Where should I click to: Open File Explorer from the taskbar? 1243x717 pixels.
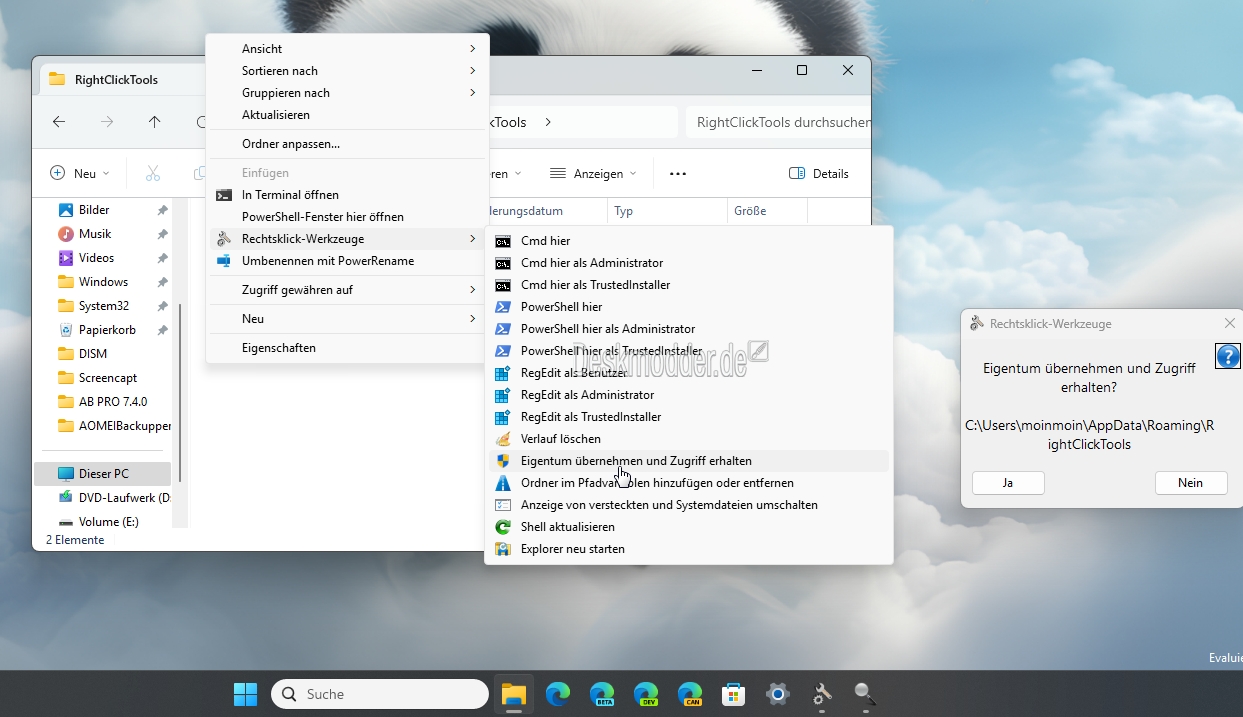point(514,694)
